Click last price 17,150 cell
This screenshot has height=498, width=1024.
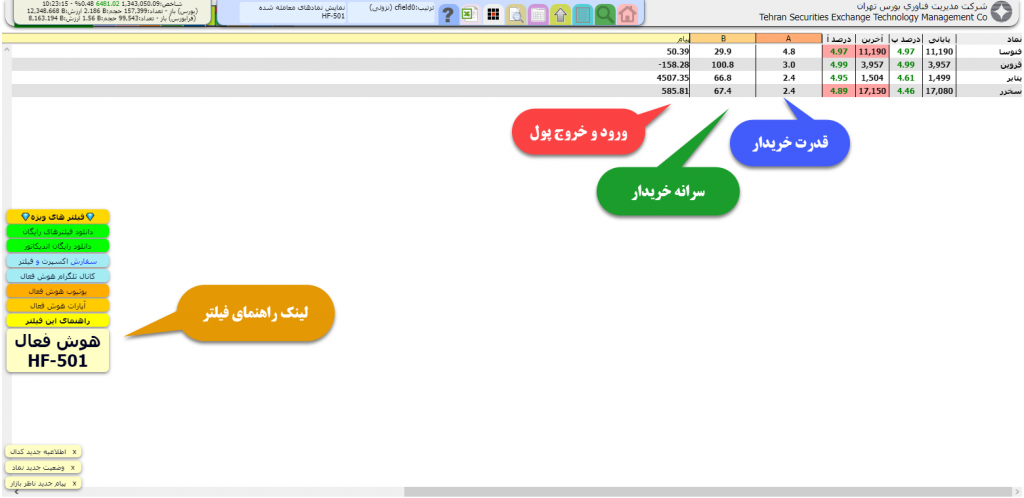tap(872, 91)
